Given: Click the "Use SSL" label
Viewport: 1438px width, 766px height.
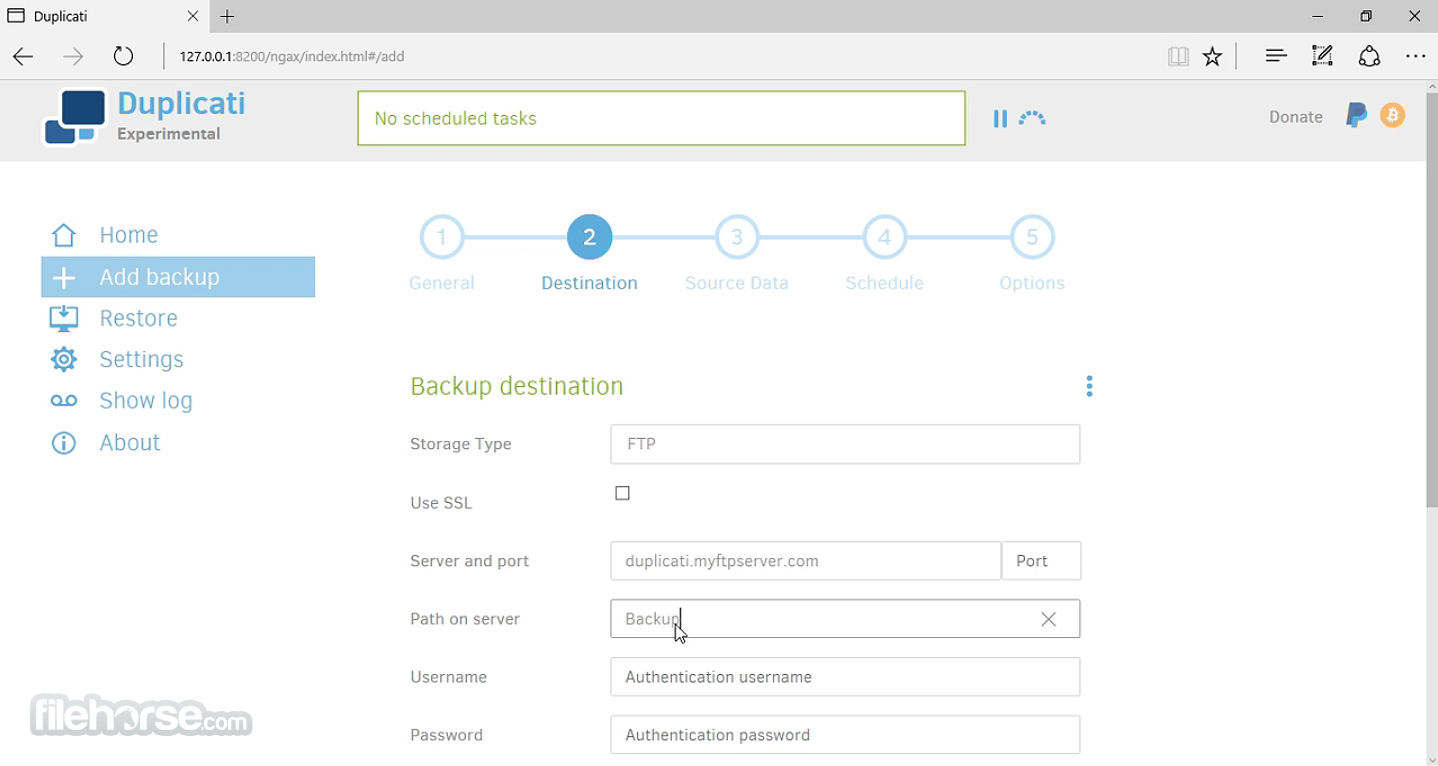Looking at the screenshot, I should pos(441,503).
